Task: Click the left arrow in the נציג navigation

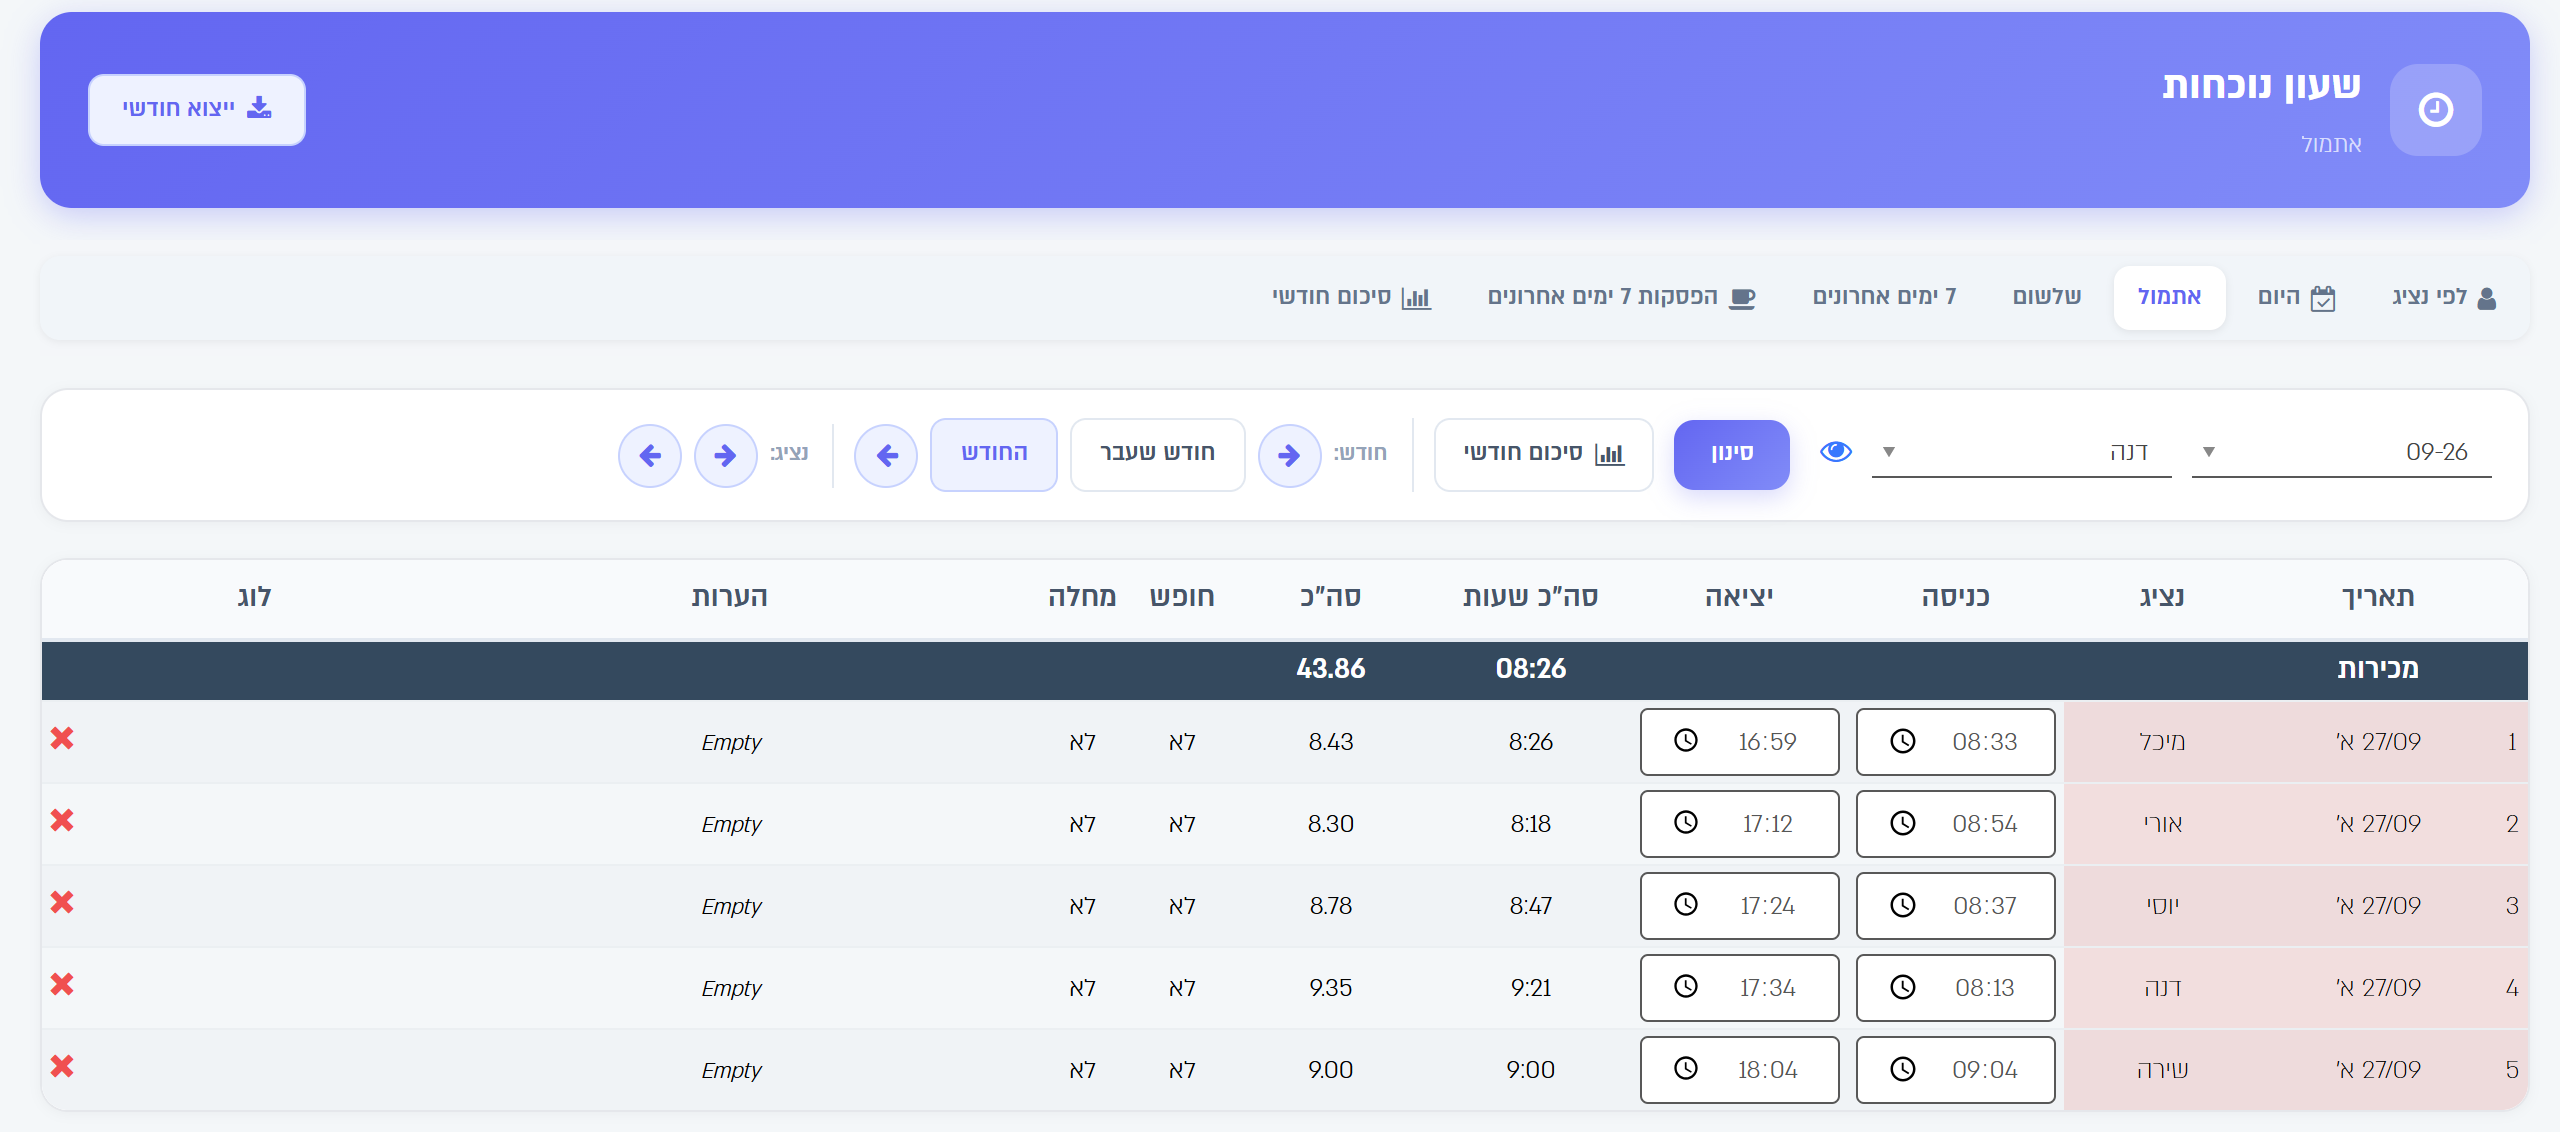Action: click(x=650, y=456)
